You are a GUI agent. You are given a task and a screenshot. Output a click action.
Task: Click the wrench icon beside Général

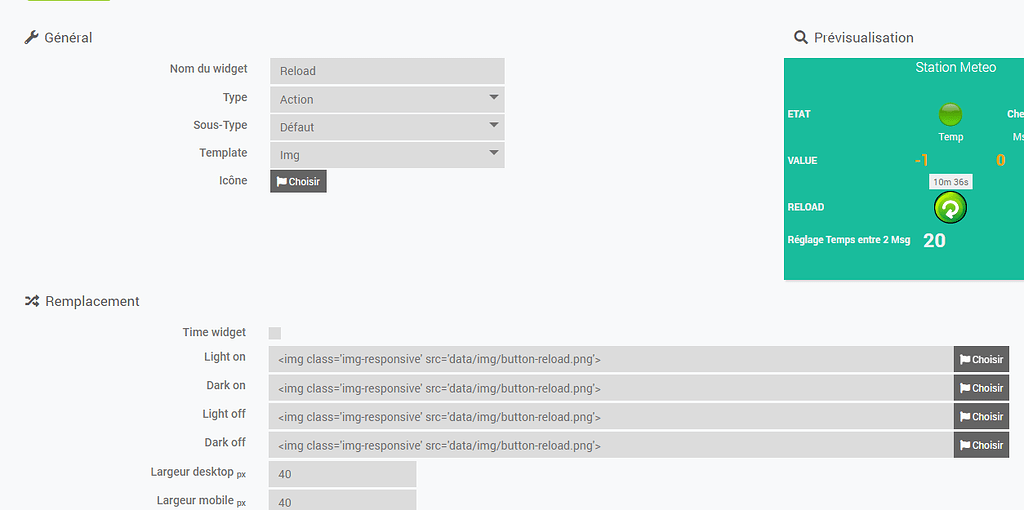tap(31, 37)
